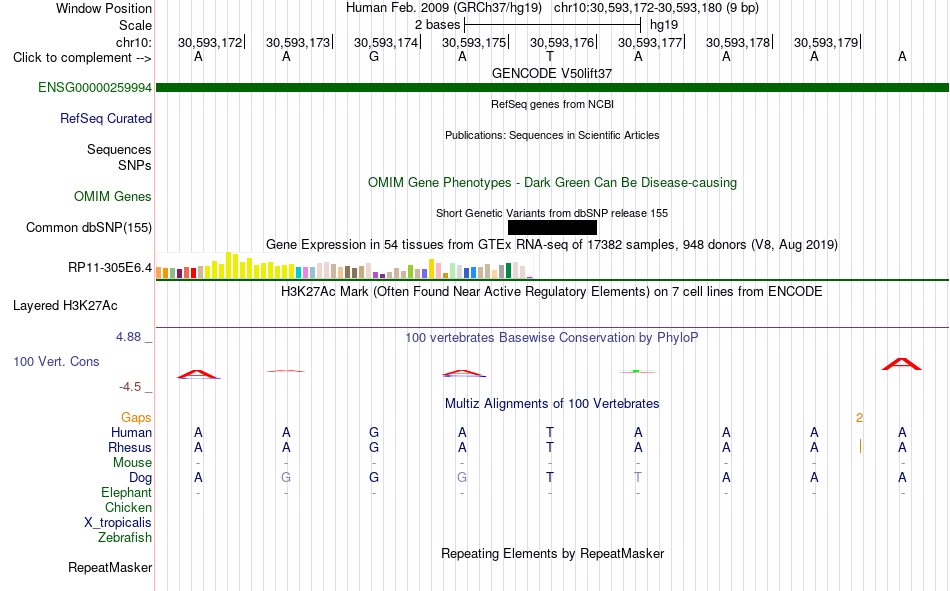950x591 pixels.
Task: Open the Layered H3K27Ac track label
Action: [65, 306]
